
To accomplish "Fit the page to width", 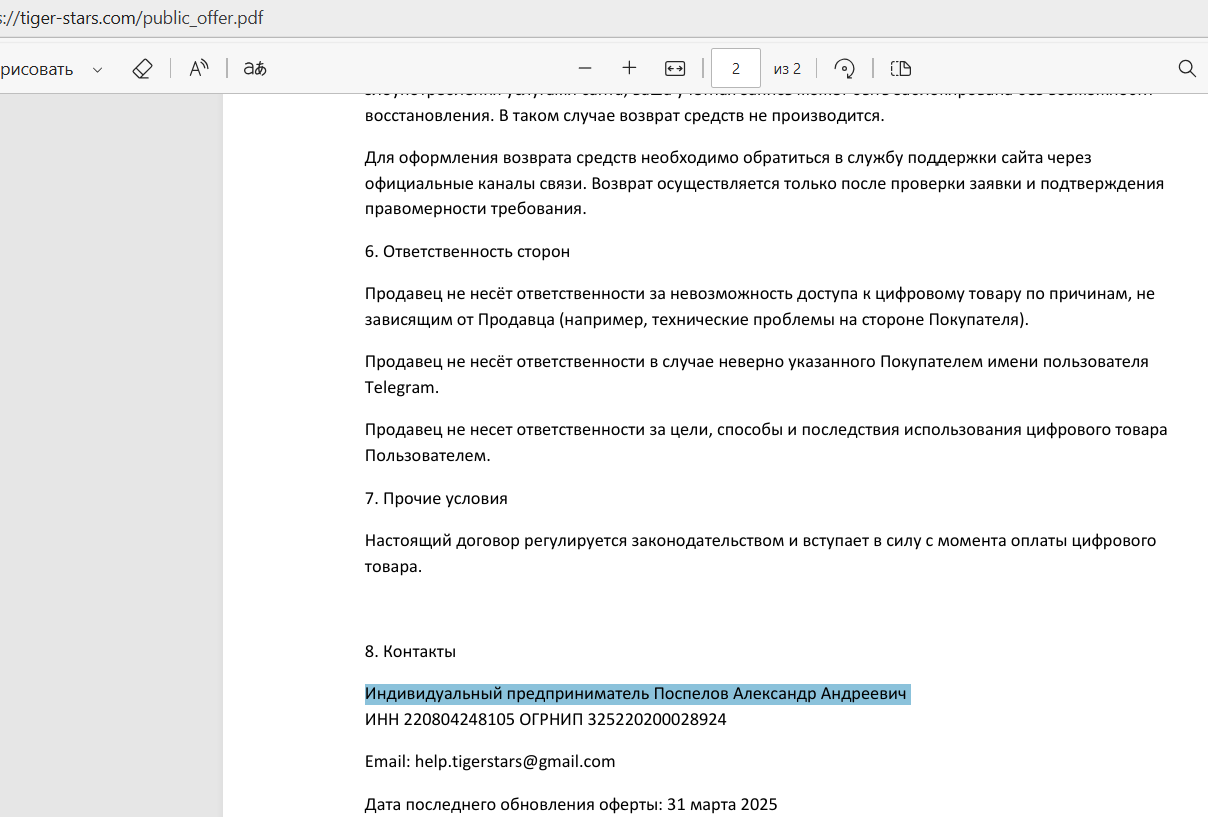I will tap(675, 68).
